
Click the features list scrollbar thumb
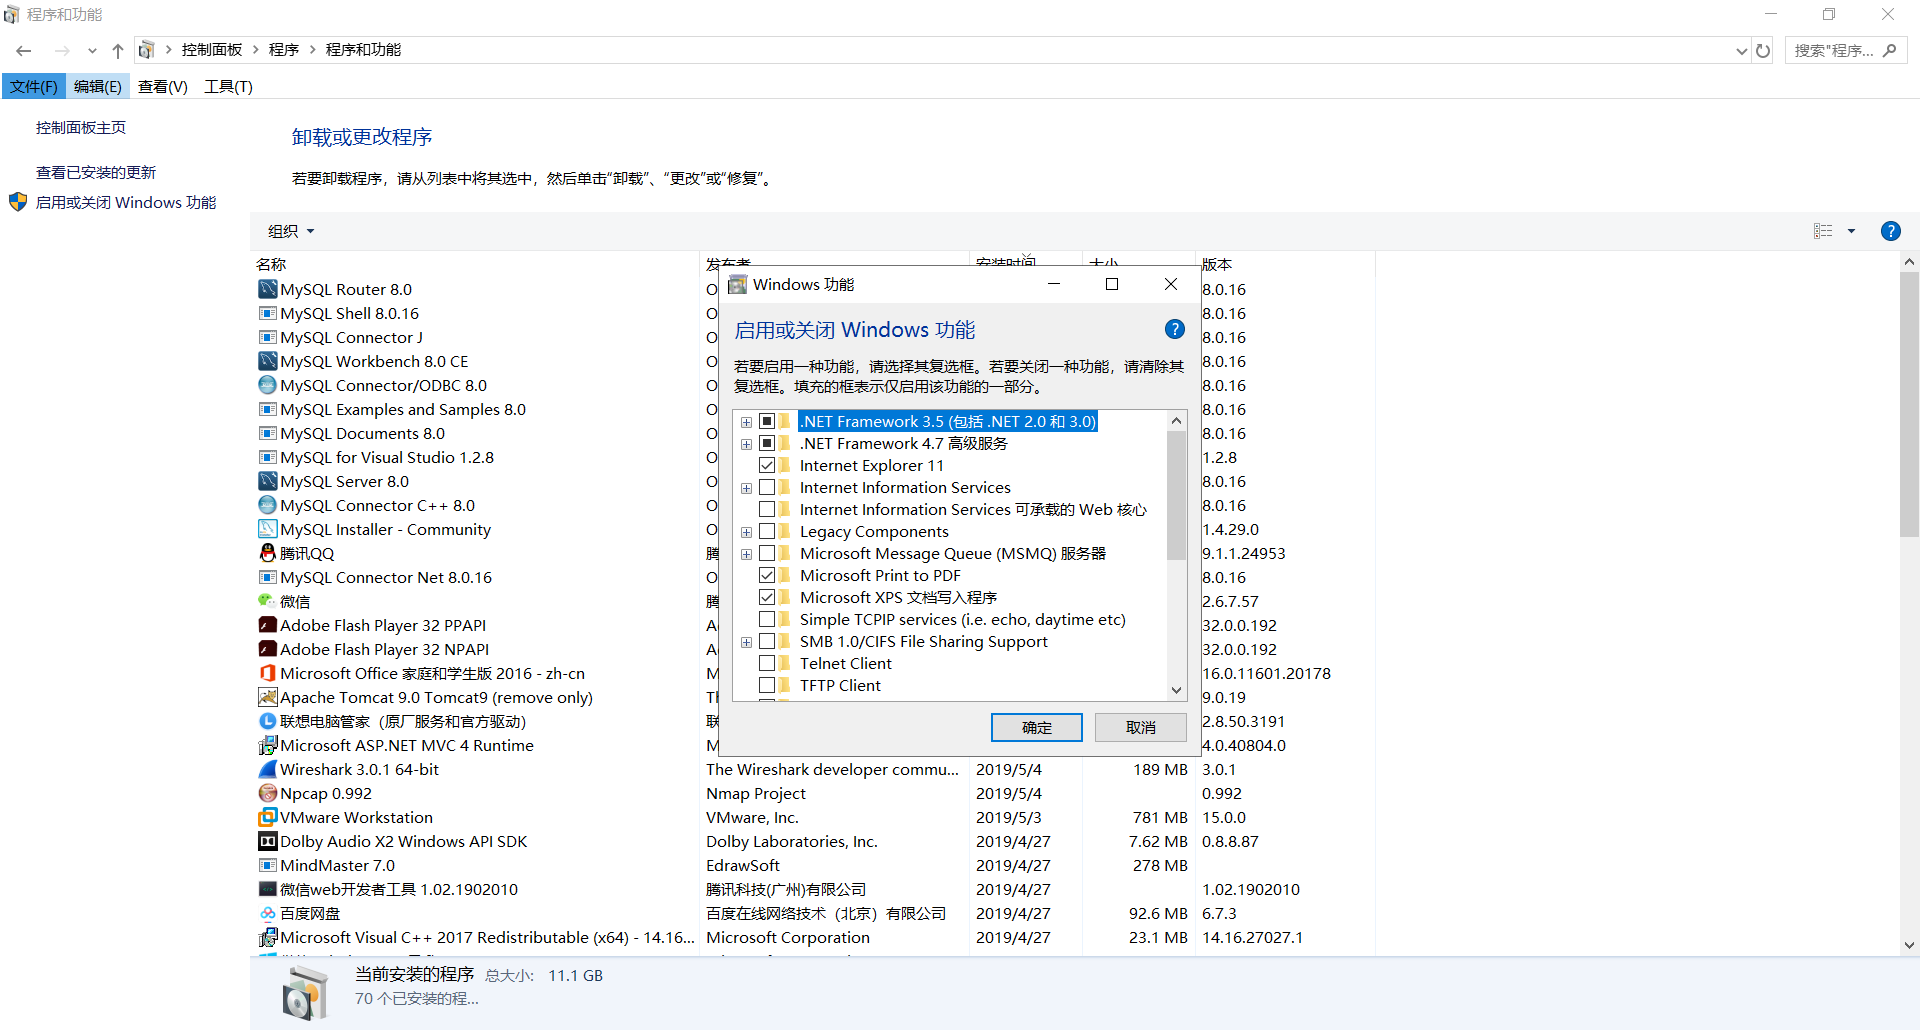pyautogui.click(x=1176, y=494)
